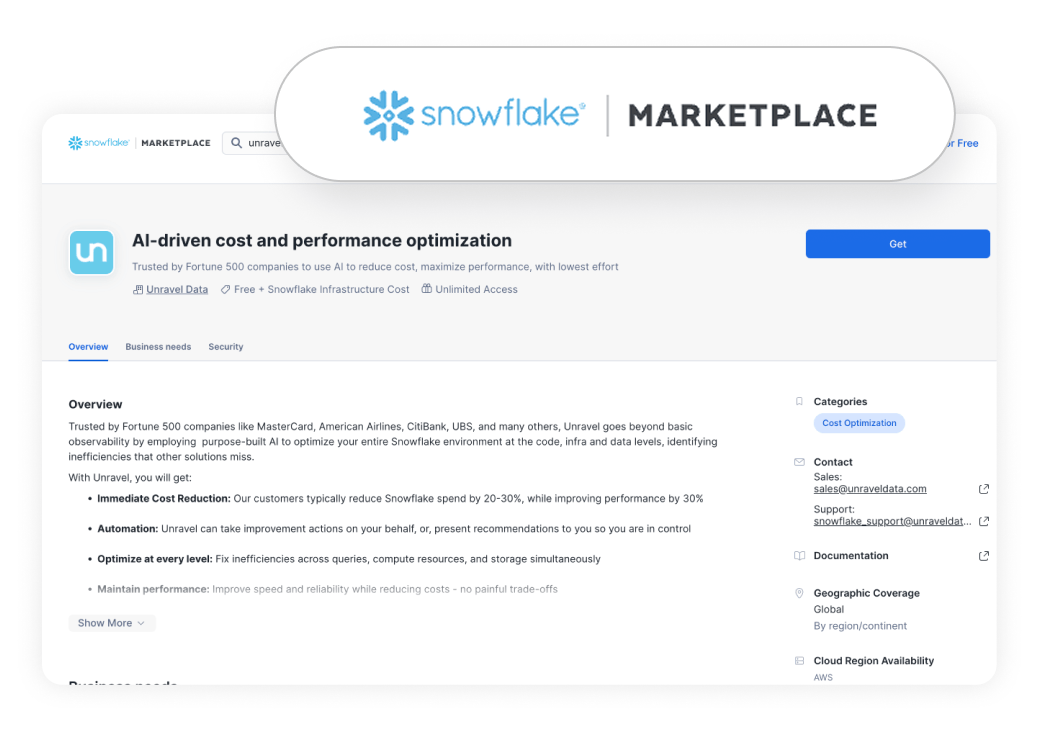The image size is (1040, 730).
Task: Click the 'With Unravel, you will get:' line
Action: pos(130,477)
